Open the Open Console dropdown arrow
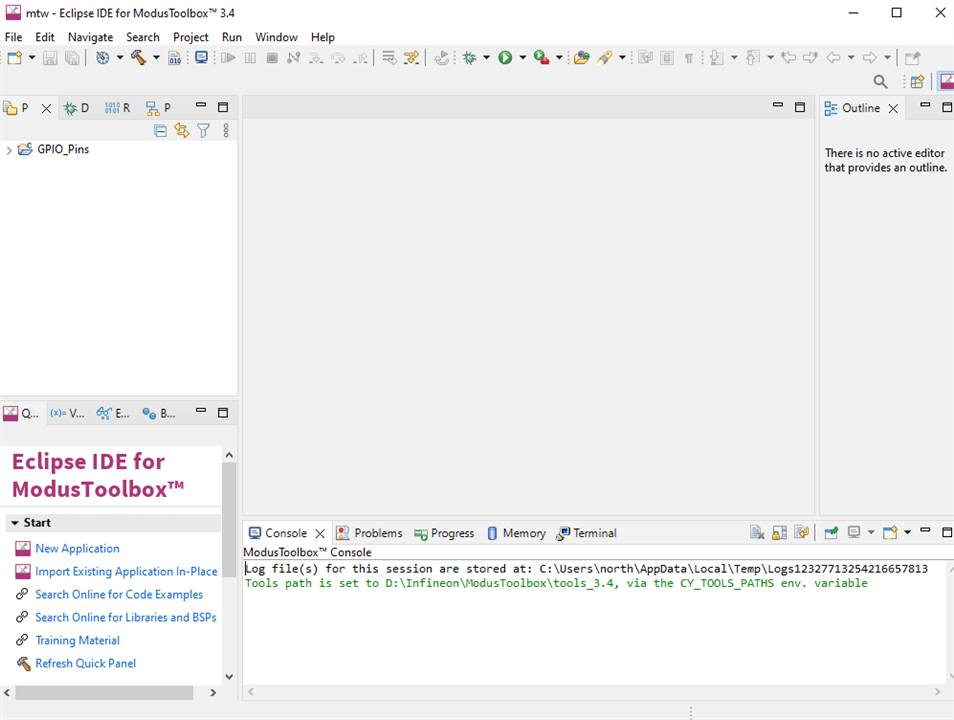 [907, 533]
